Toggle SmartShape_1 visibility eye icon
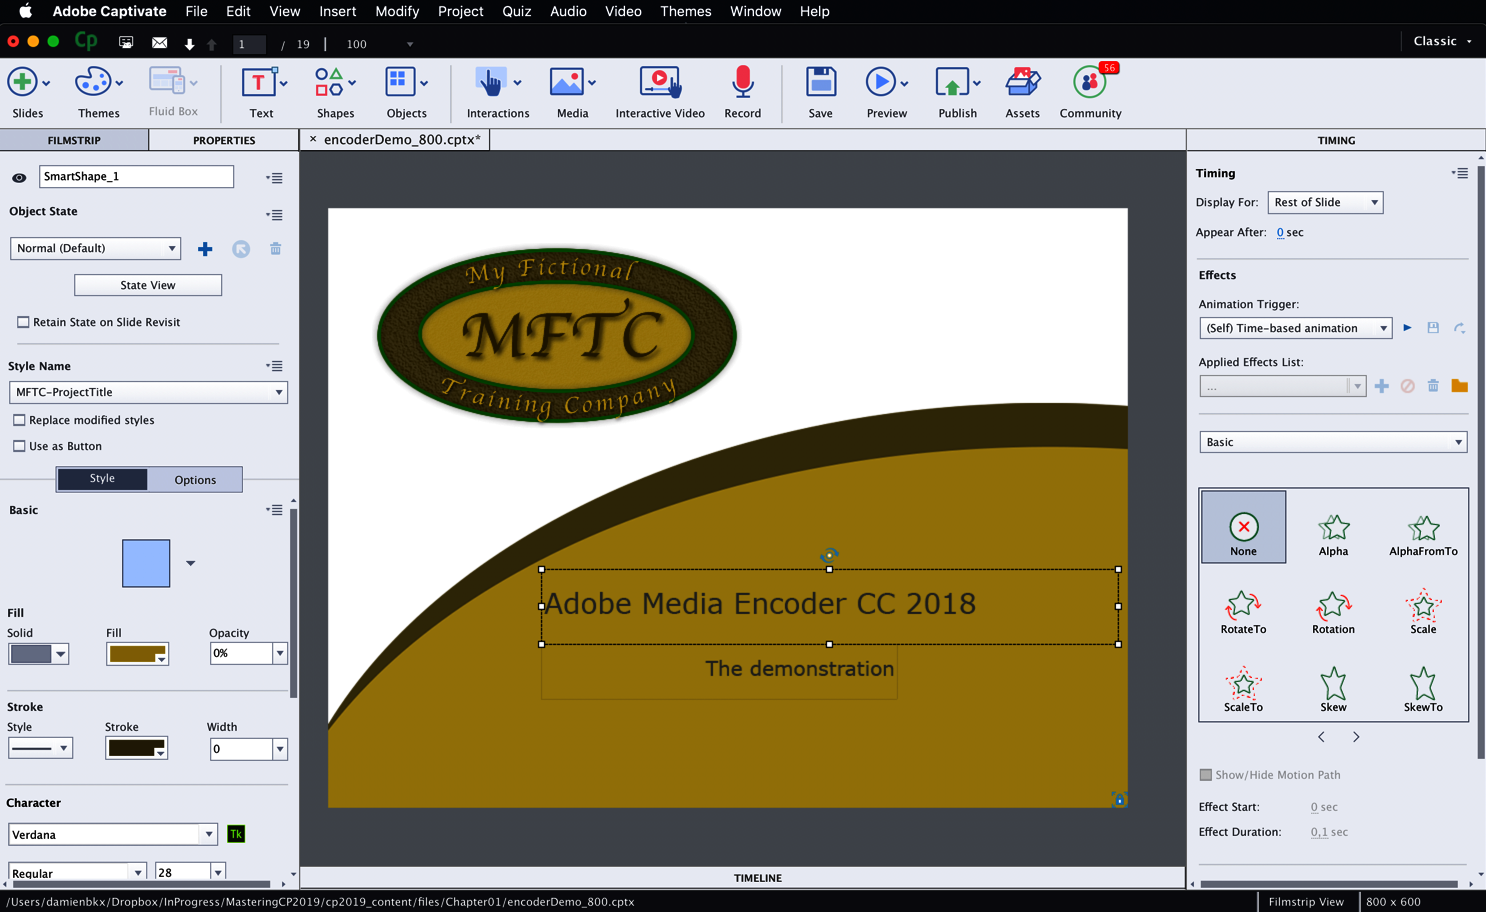This screenshot has width=1486, height=912. tap(19, 178)
